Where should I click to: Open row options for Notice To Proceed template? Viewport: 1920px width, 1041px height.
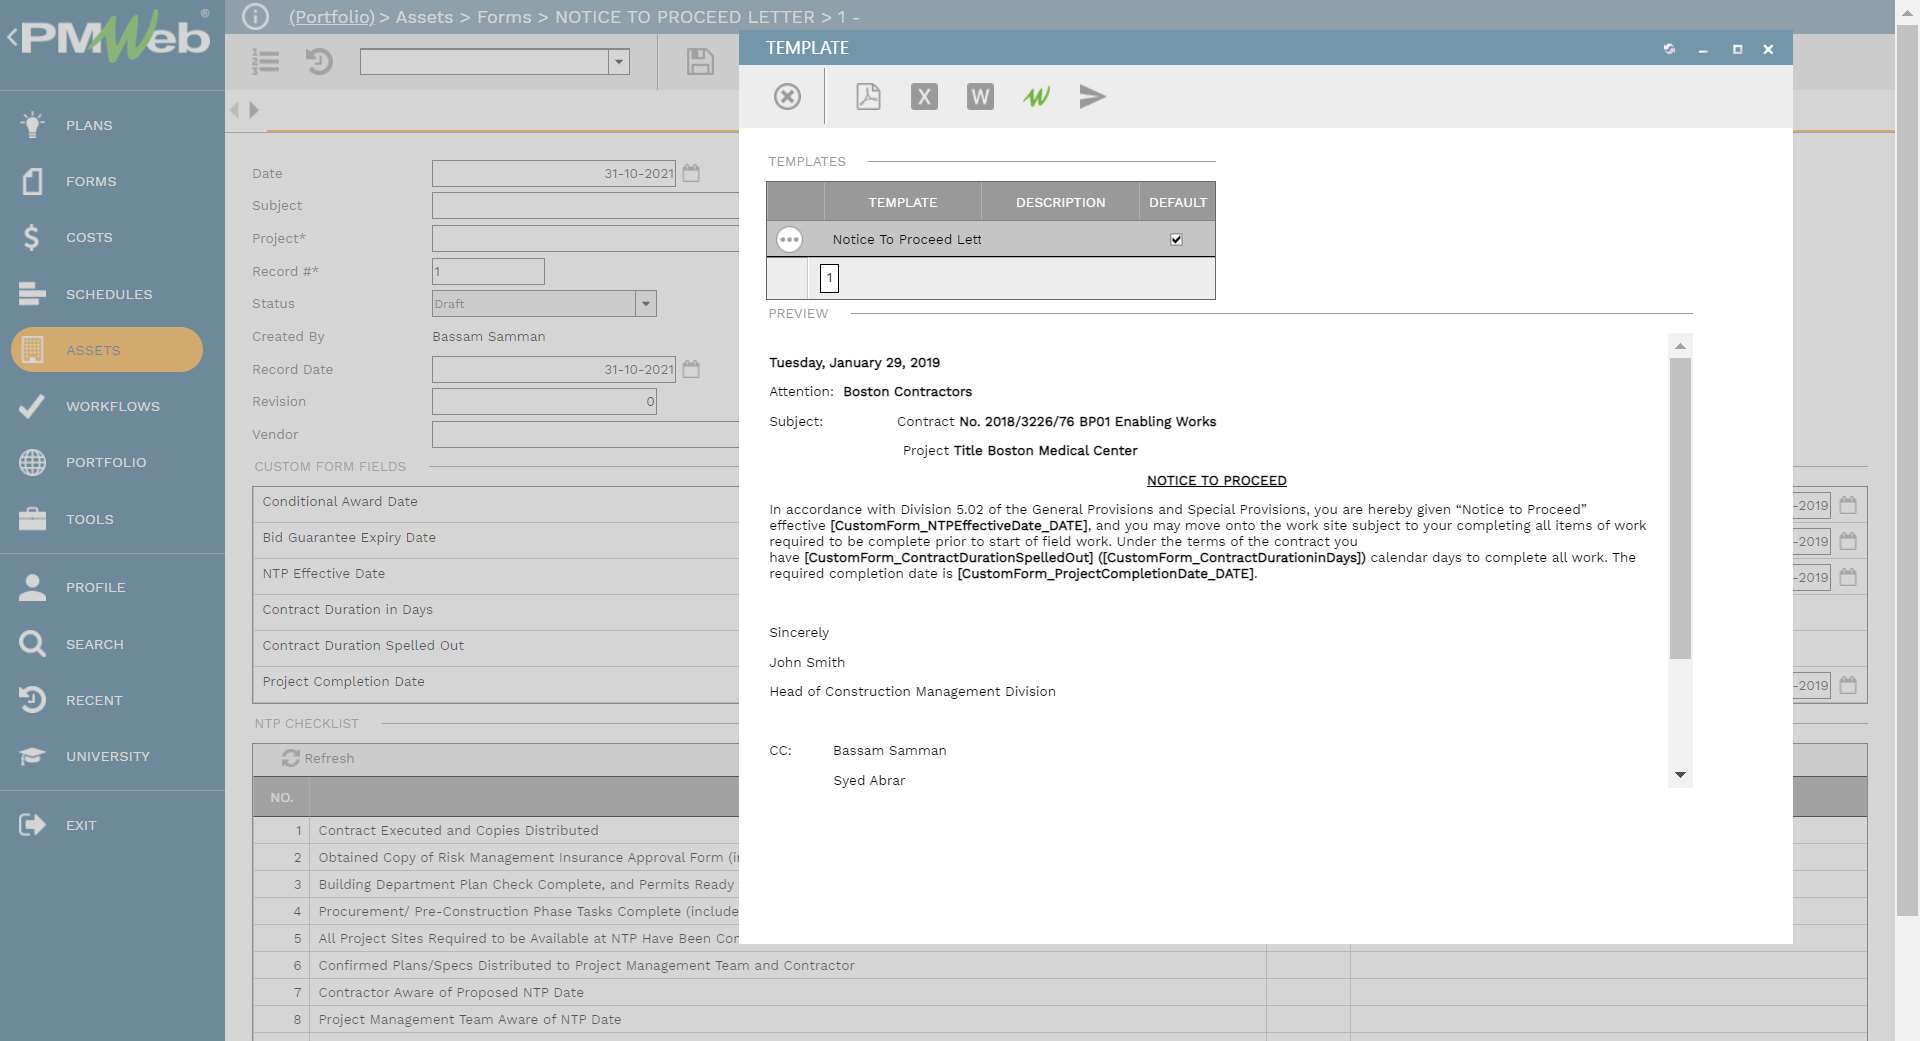click(791, 239)
